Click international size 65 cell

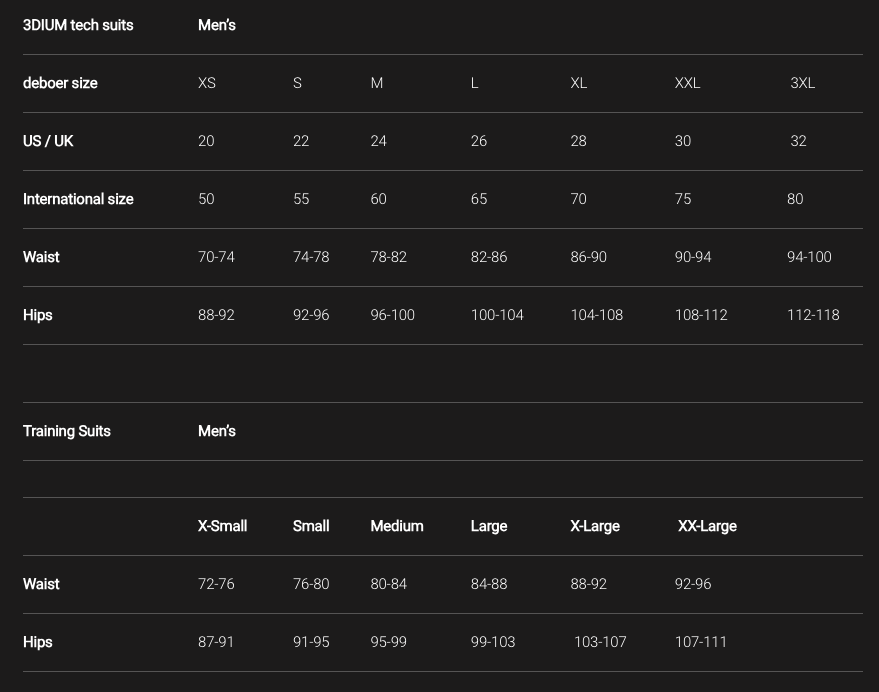click(479, 199)
